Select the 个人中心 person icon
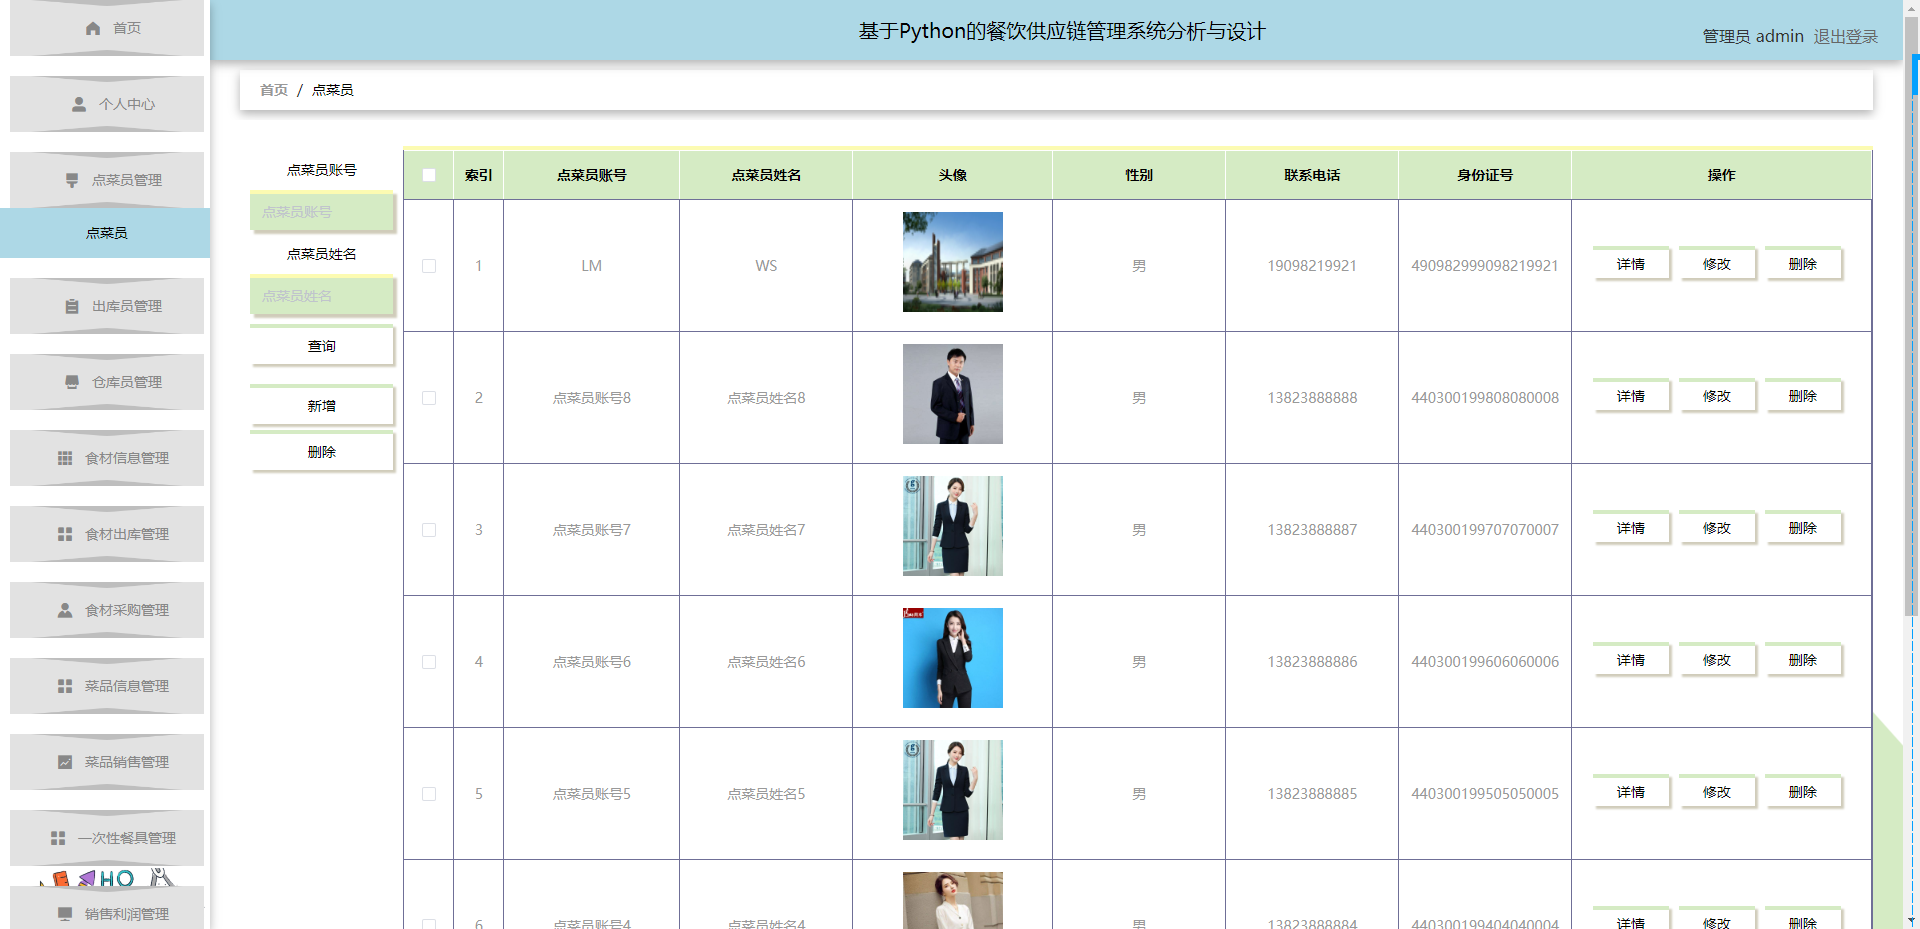The image size is (1920, 929). [77, 104]
